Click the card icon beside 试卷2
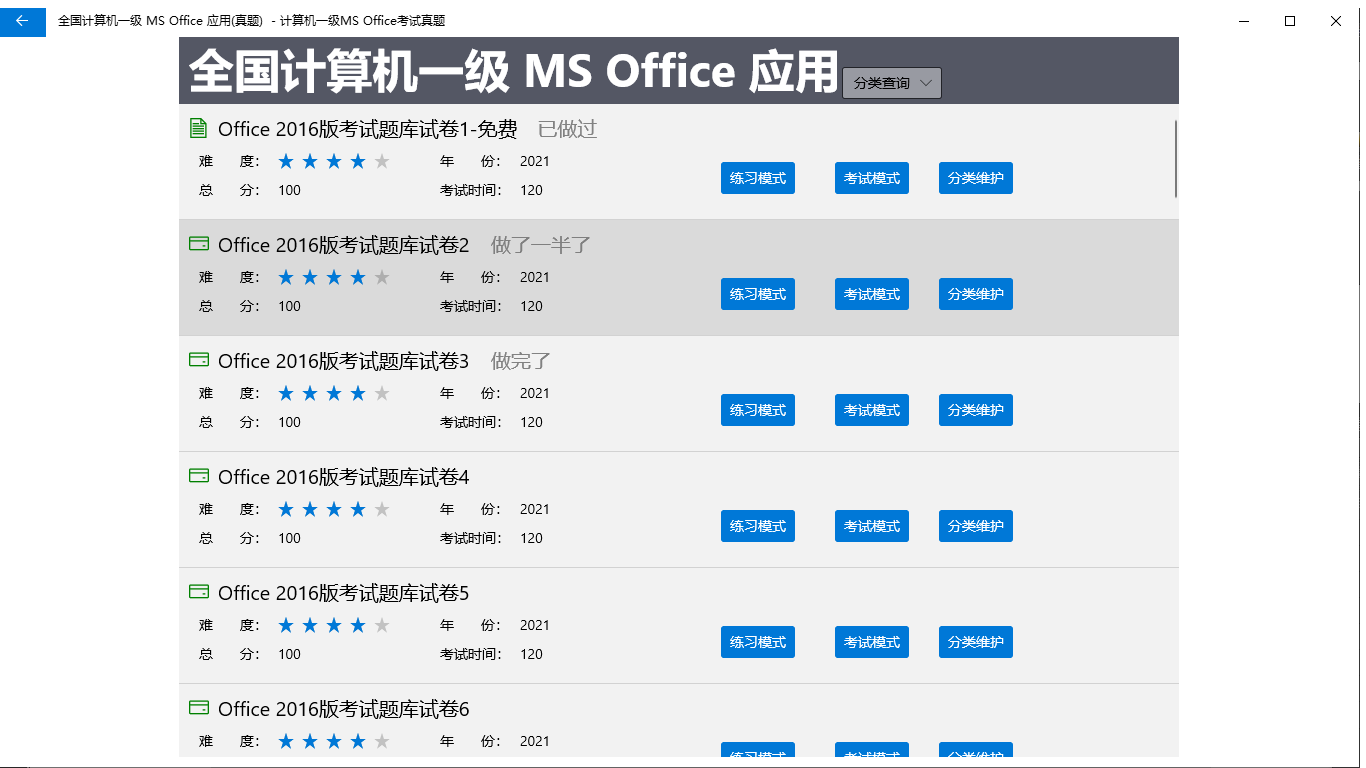The image size is (1366, 768). point(199,243)
